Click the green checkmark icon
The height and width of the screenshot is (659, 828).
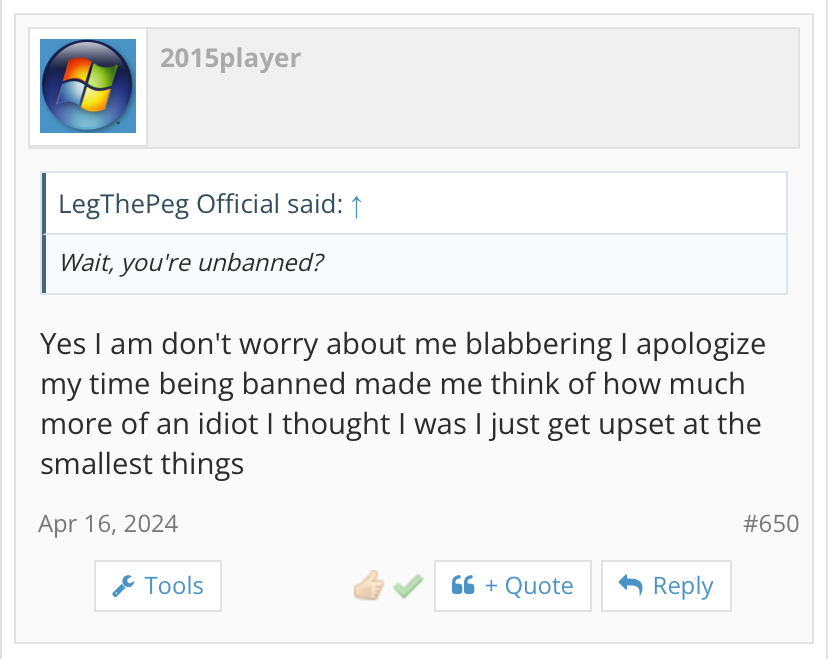point(407,586)
